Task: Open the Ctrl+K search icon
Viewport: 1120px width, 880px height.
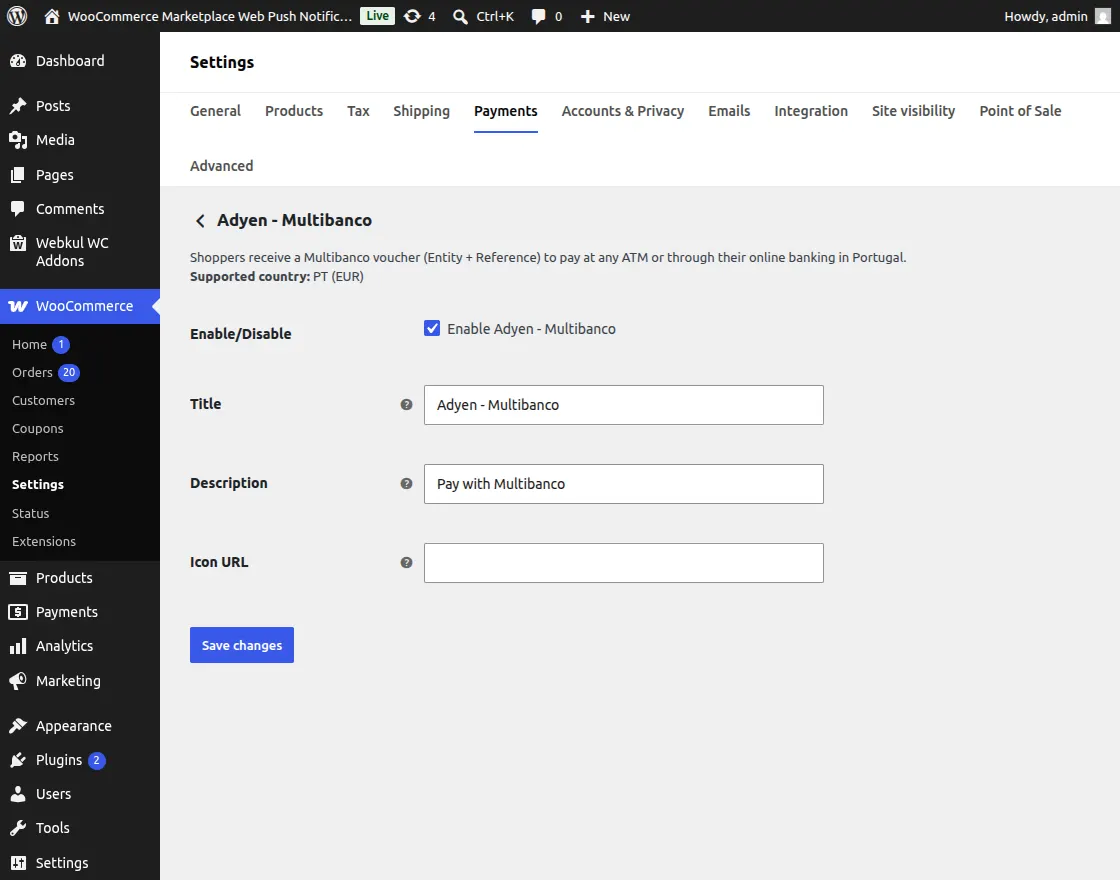Action: tap(461, 16)
